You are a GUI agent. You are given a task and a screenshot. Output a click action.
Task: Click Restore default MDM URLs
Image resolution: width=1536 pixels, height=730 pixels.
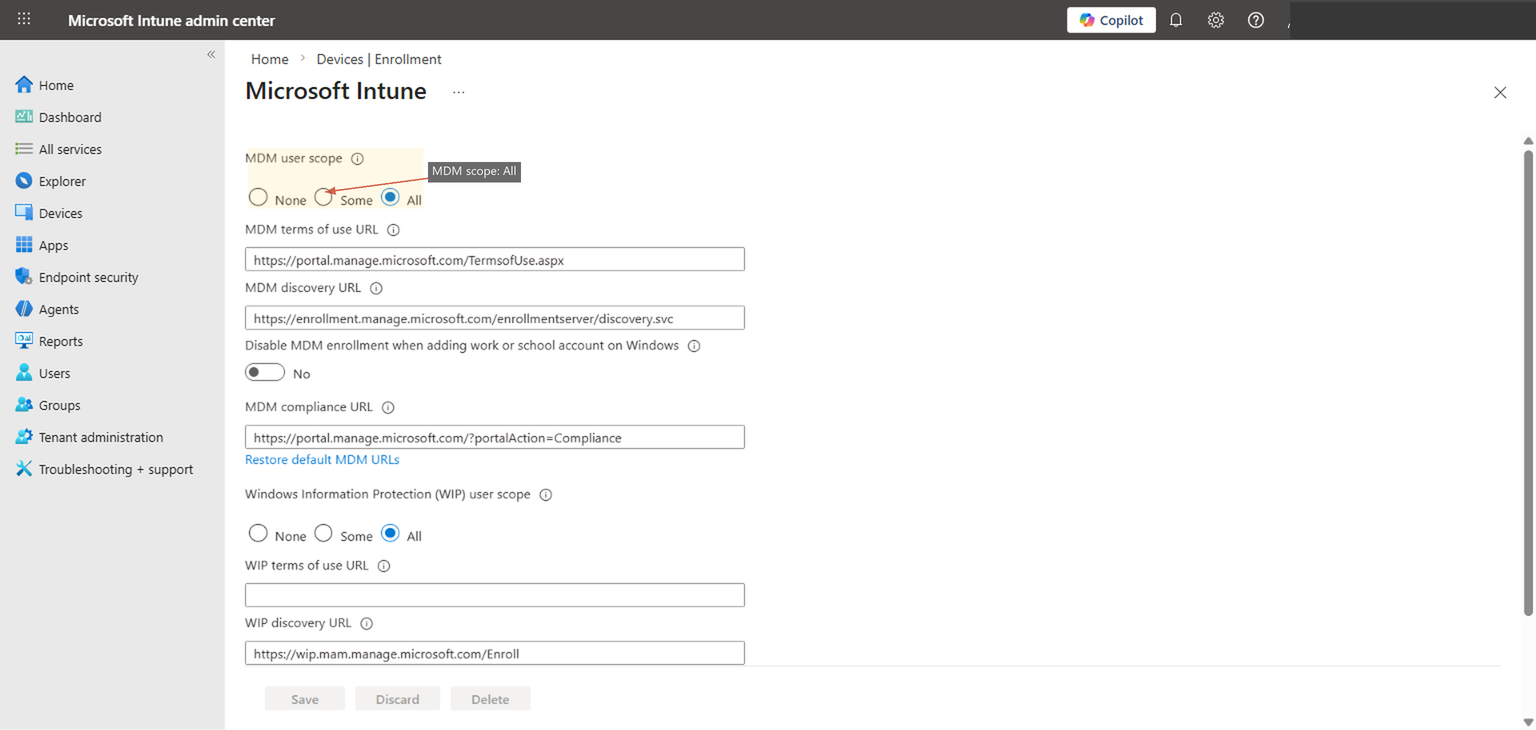point(322,459)
